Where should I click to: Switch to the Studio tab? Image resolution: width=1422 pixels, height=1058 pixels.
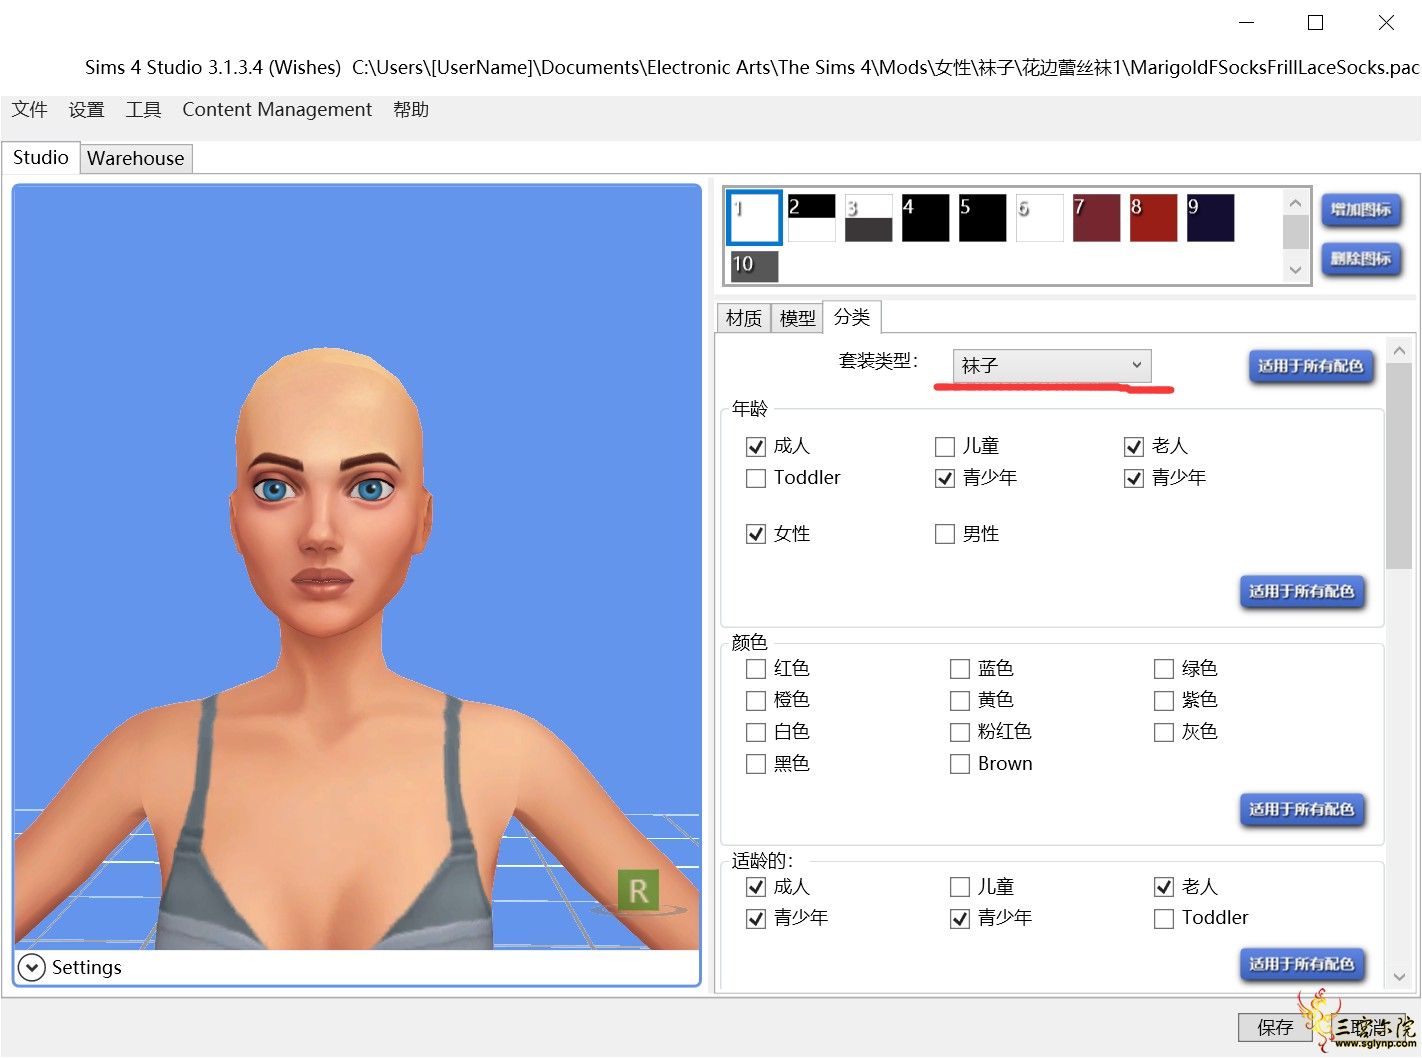click(41, 157)
